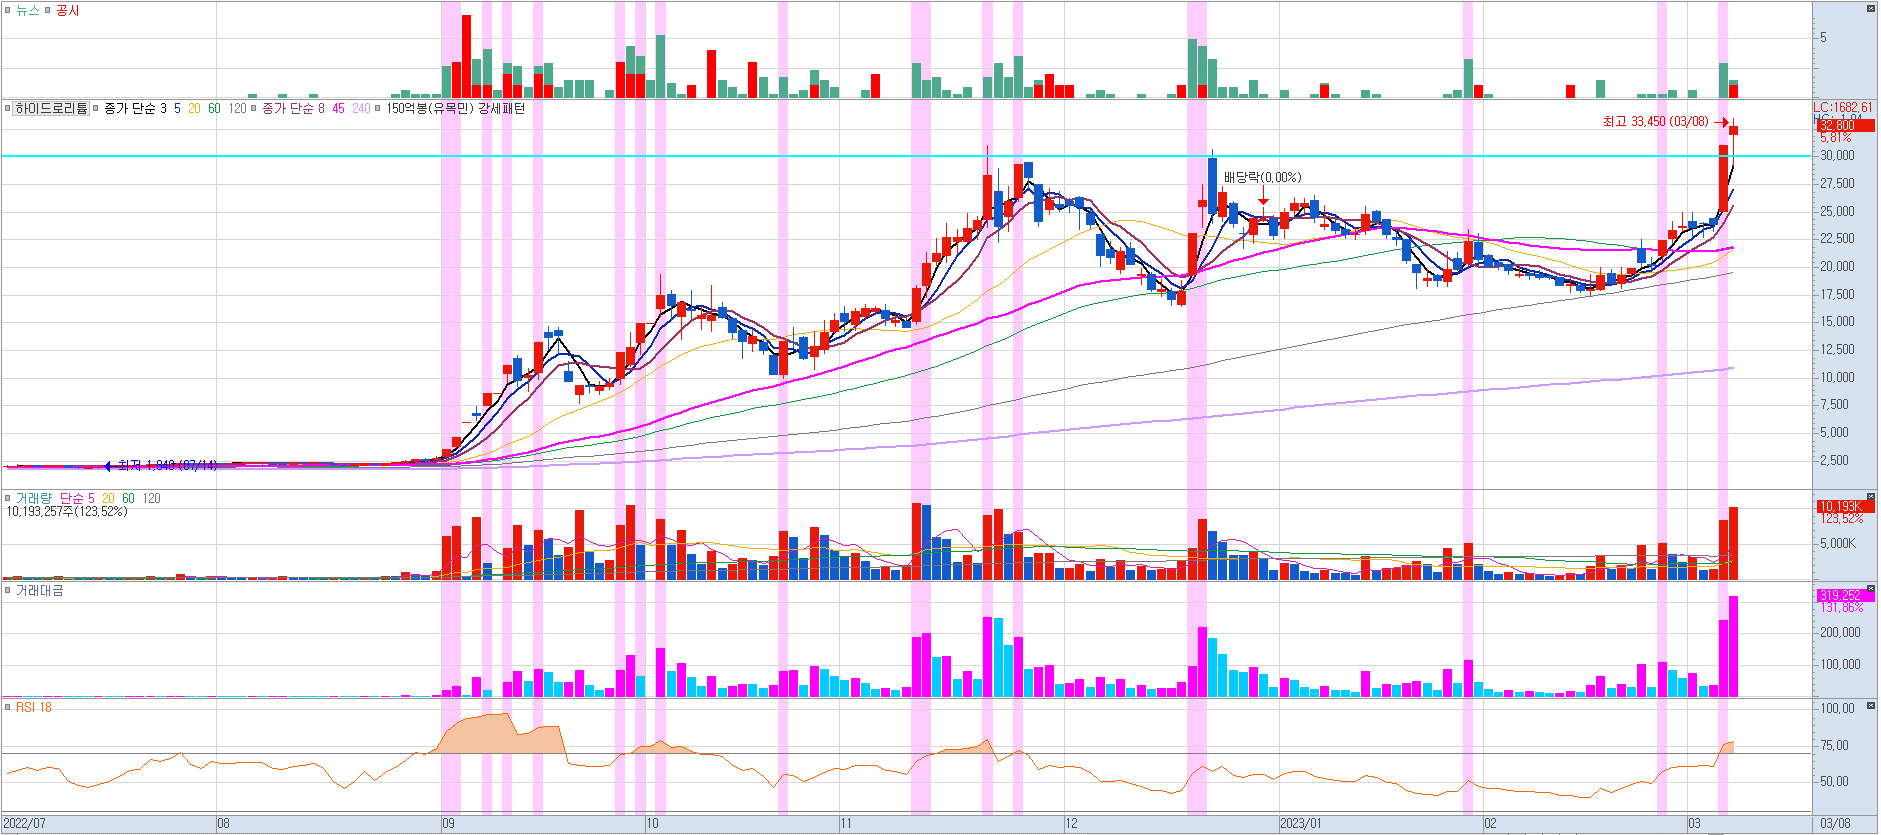
Task: Click the square marker before 거래량
Action: [x=8, y=498]
